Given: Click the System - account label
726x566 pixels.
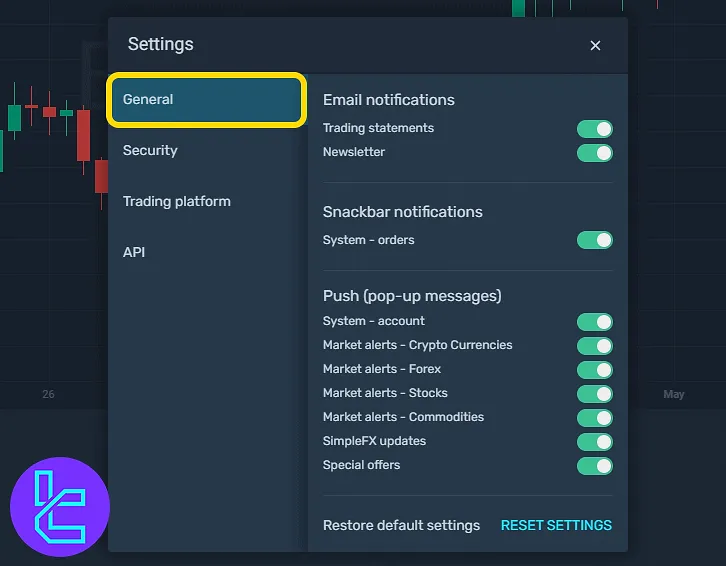Looking at the screenshot, I should (374, 321).
